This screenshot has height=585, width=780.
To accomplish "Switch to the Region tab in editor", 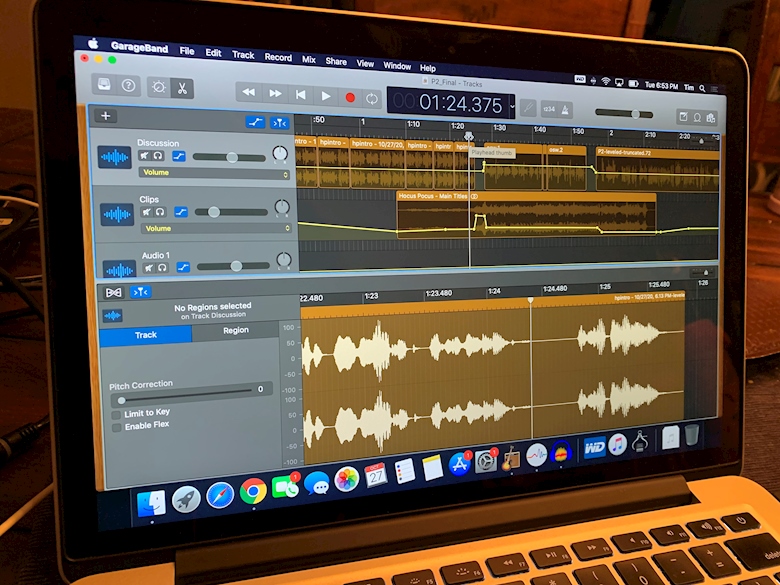I will pyautogui.click(x=235, y=330).
